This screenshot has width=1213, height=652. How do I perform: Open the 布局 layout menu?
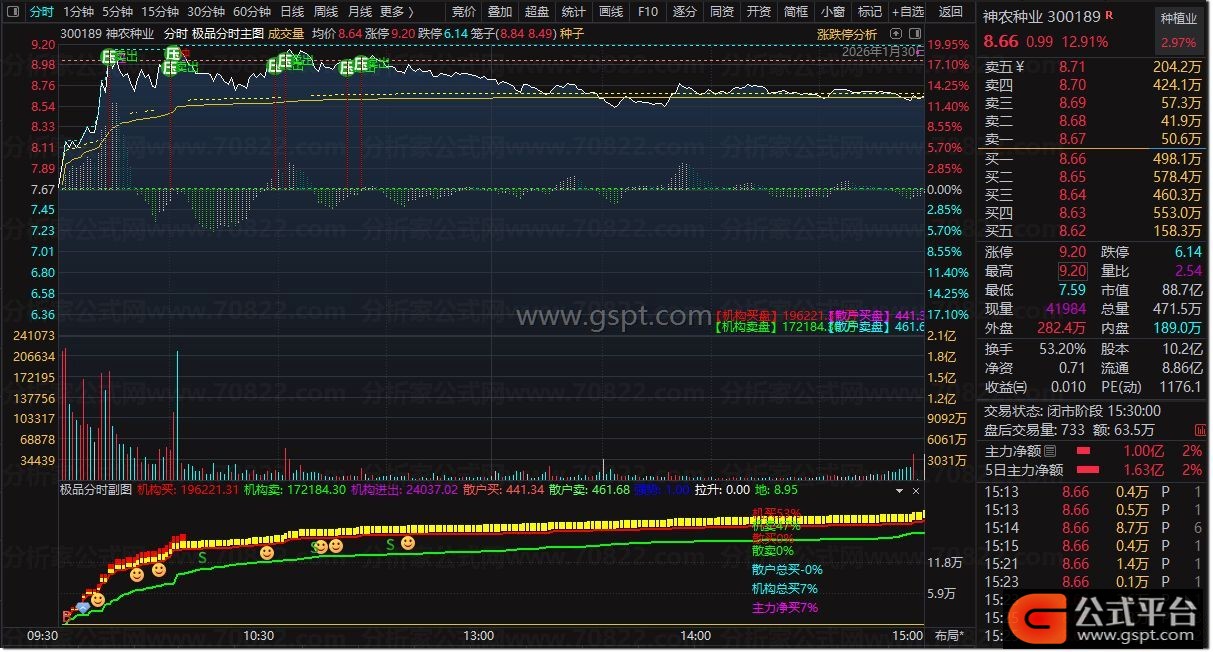[948, 636]
